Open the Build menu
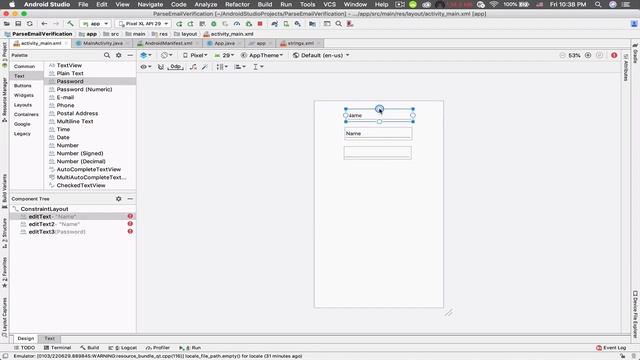Screen dimensions: 640x360 click(264, 4)
